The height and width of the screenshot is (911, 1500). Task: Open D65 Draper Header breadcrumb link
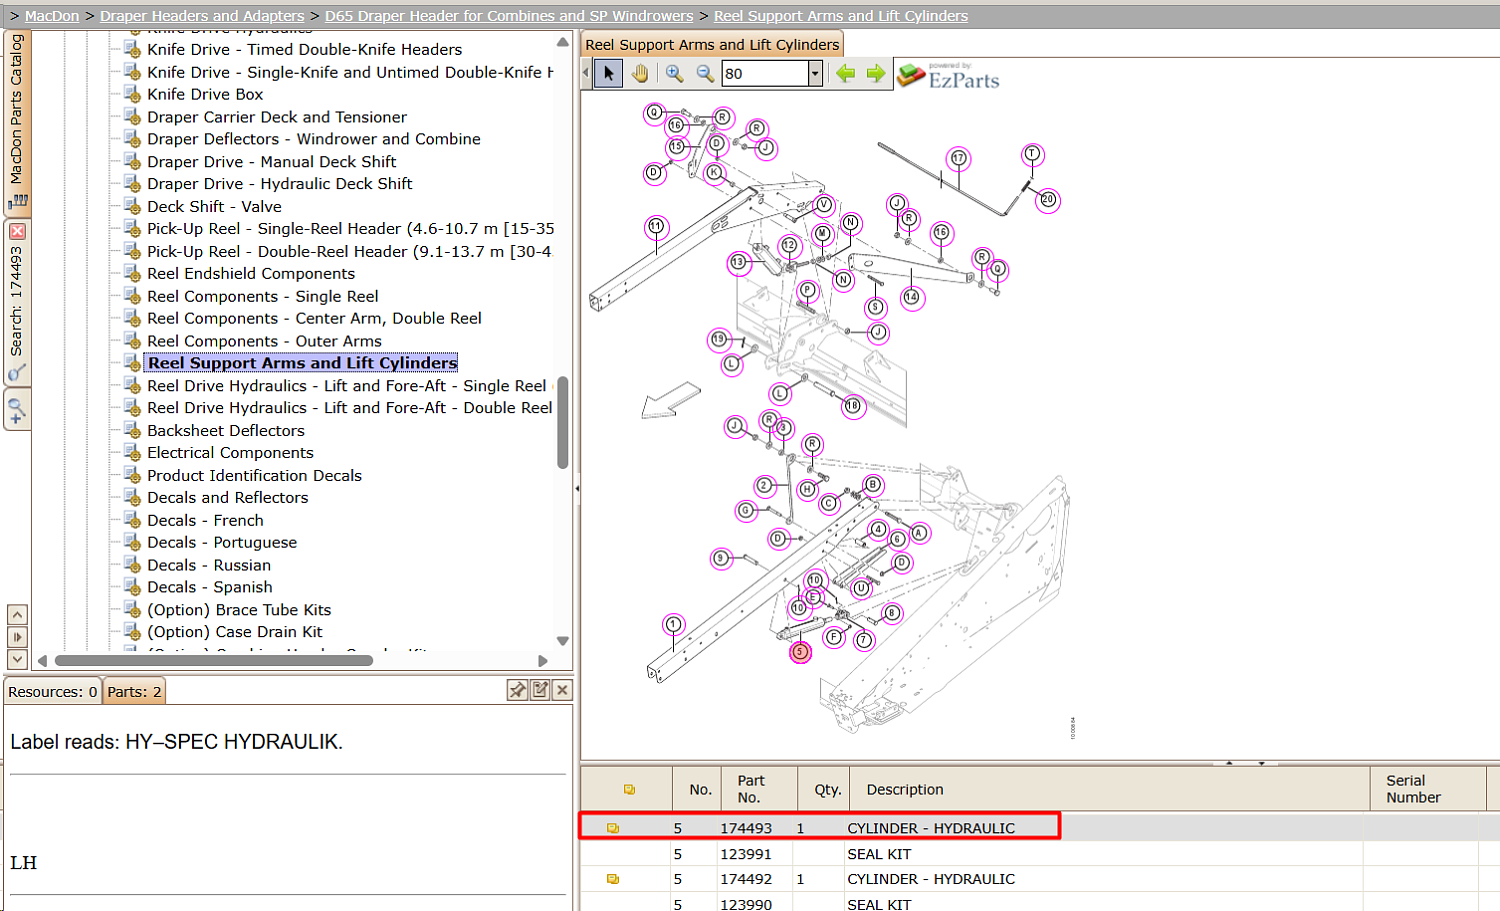(509, 16)
